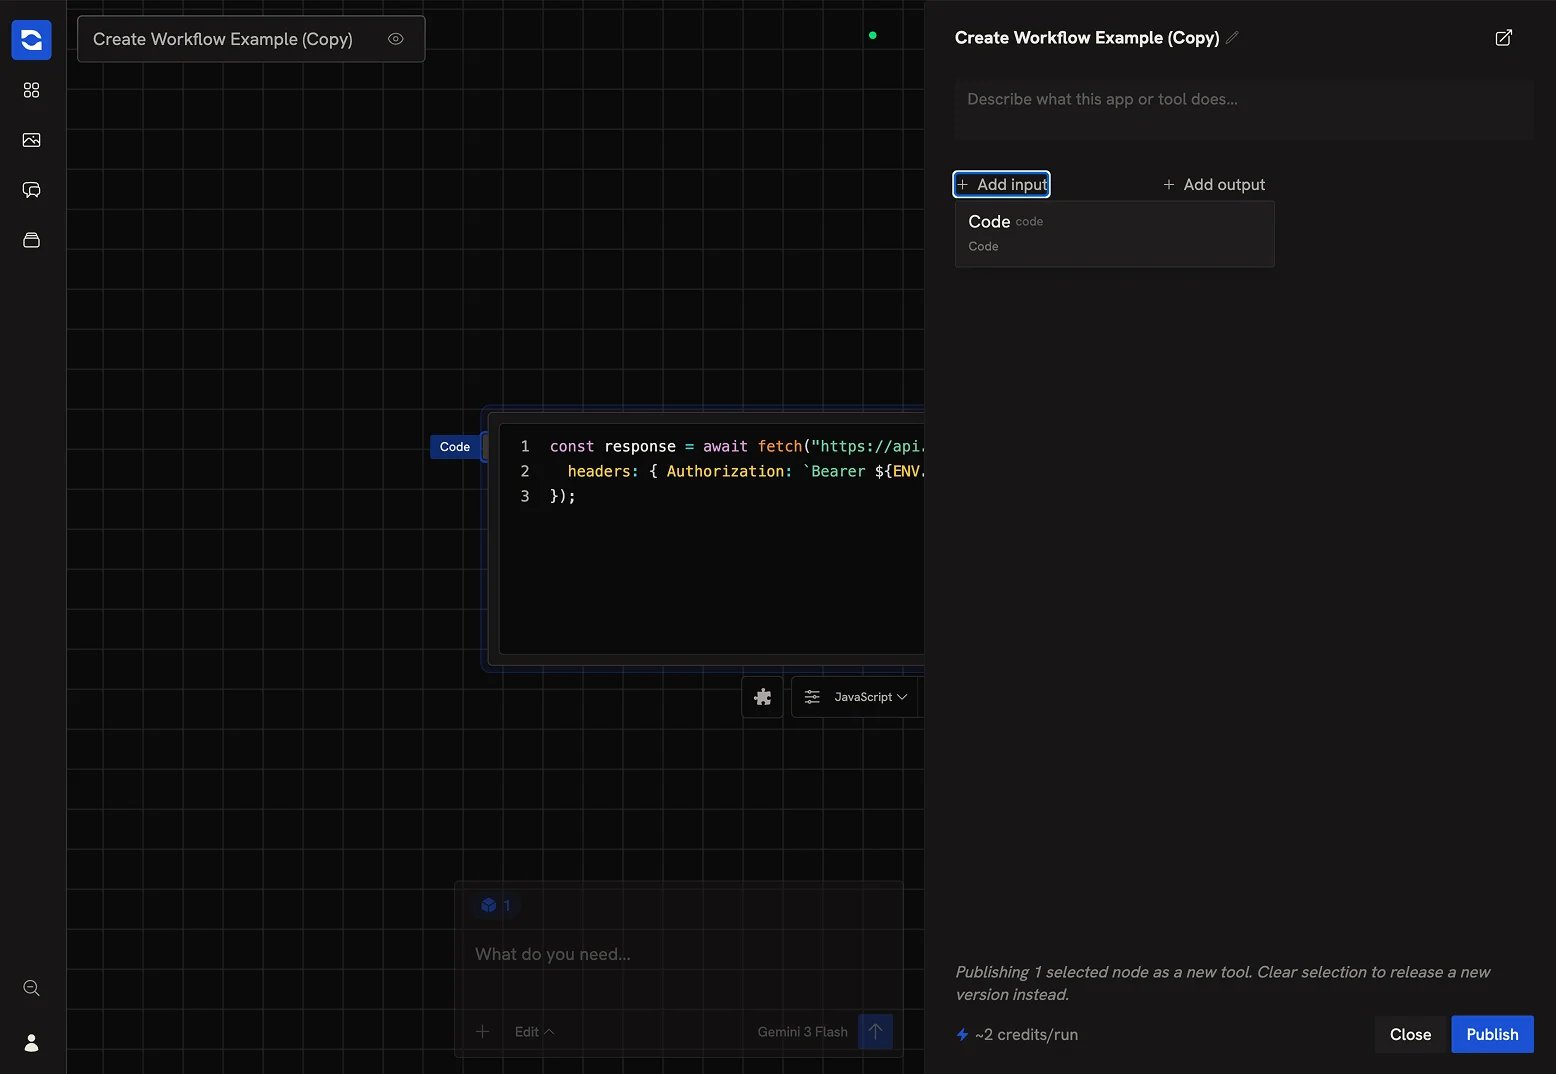Close the publish panel

point(1410,1034)
